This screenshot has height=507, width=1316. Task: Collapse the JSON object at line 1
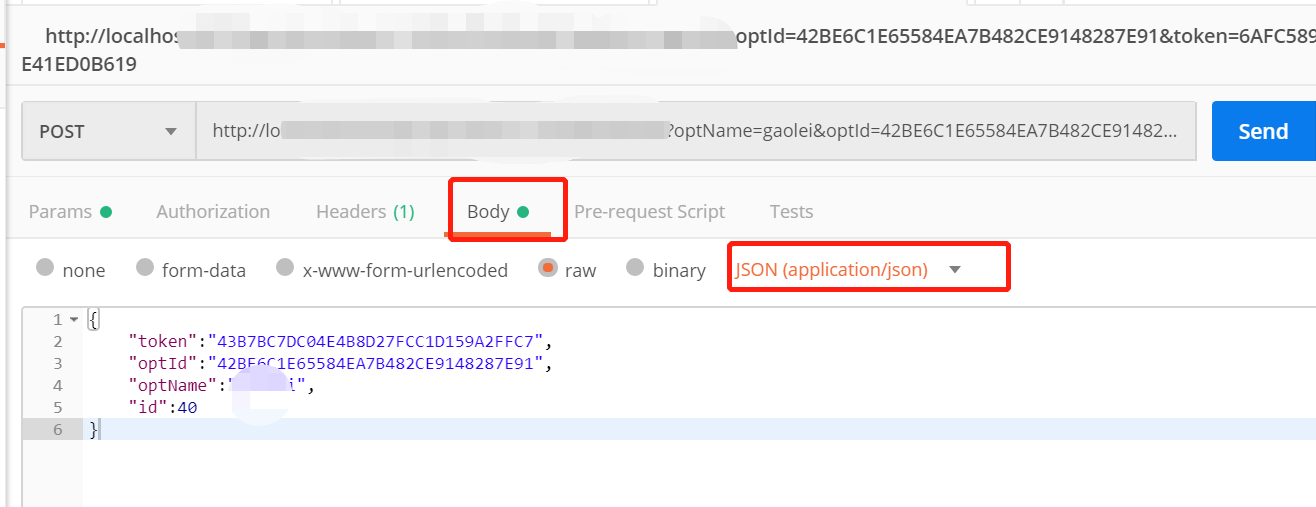pos(73,320)
